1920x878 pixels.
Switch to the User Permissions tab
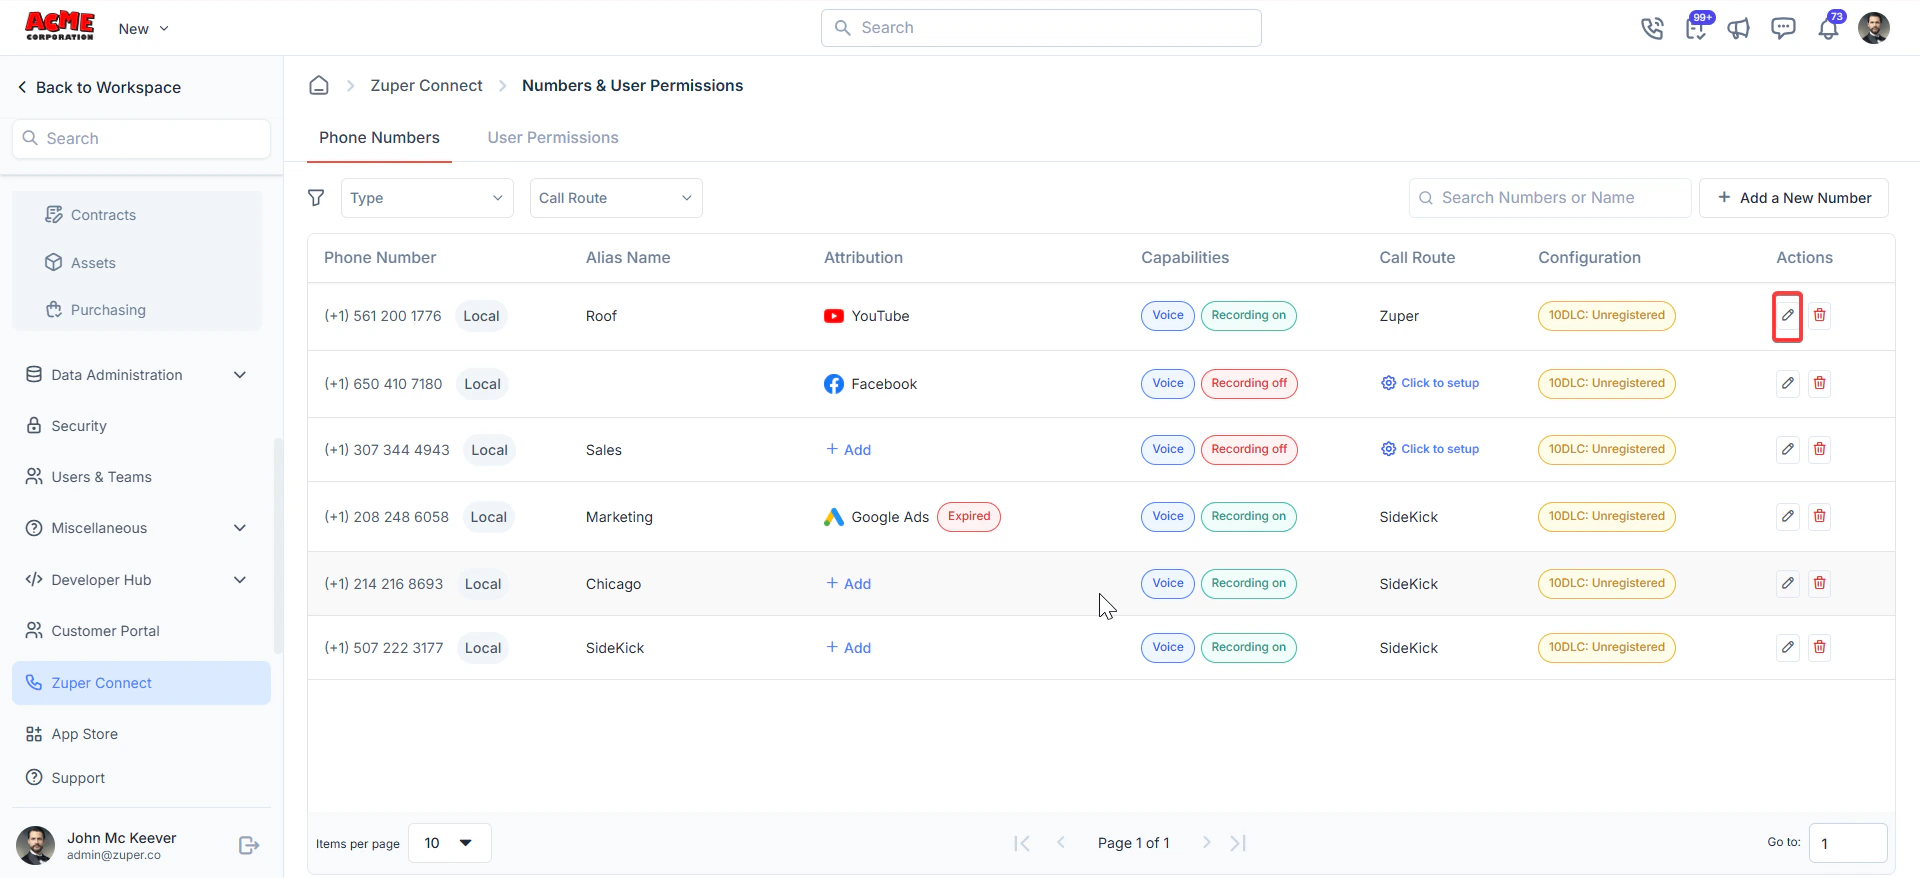pyautogui.click(x=553, y=138)
